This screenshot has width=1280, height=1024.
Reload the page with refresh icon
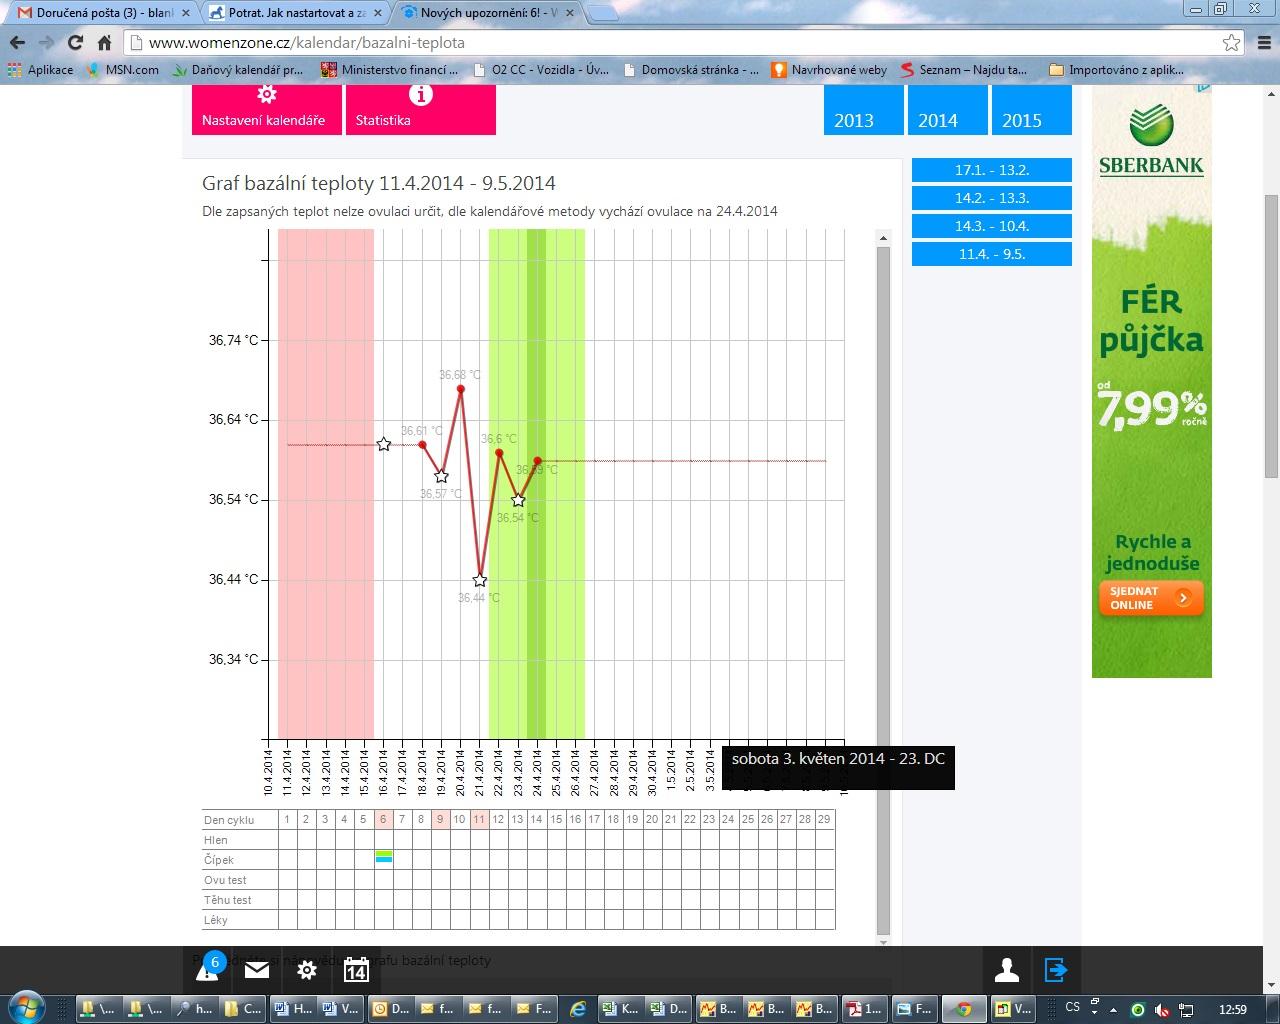(75, 43)
